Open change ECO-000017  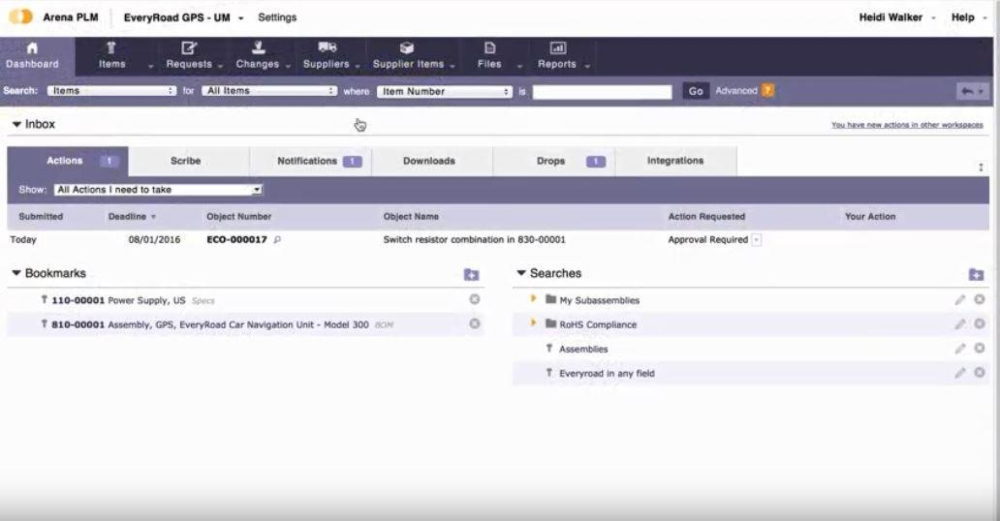pyautogui.click(x=237, y=240)
